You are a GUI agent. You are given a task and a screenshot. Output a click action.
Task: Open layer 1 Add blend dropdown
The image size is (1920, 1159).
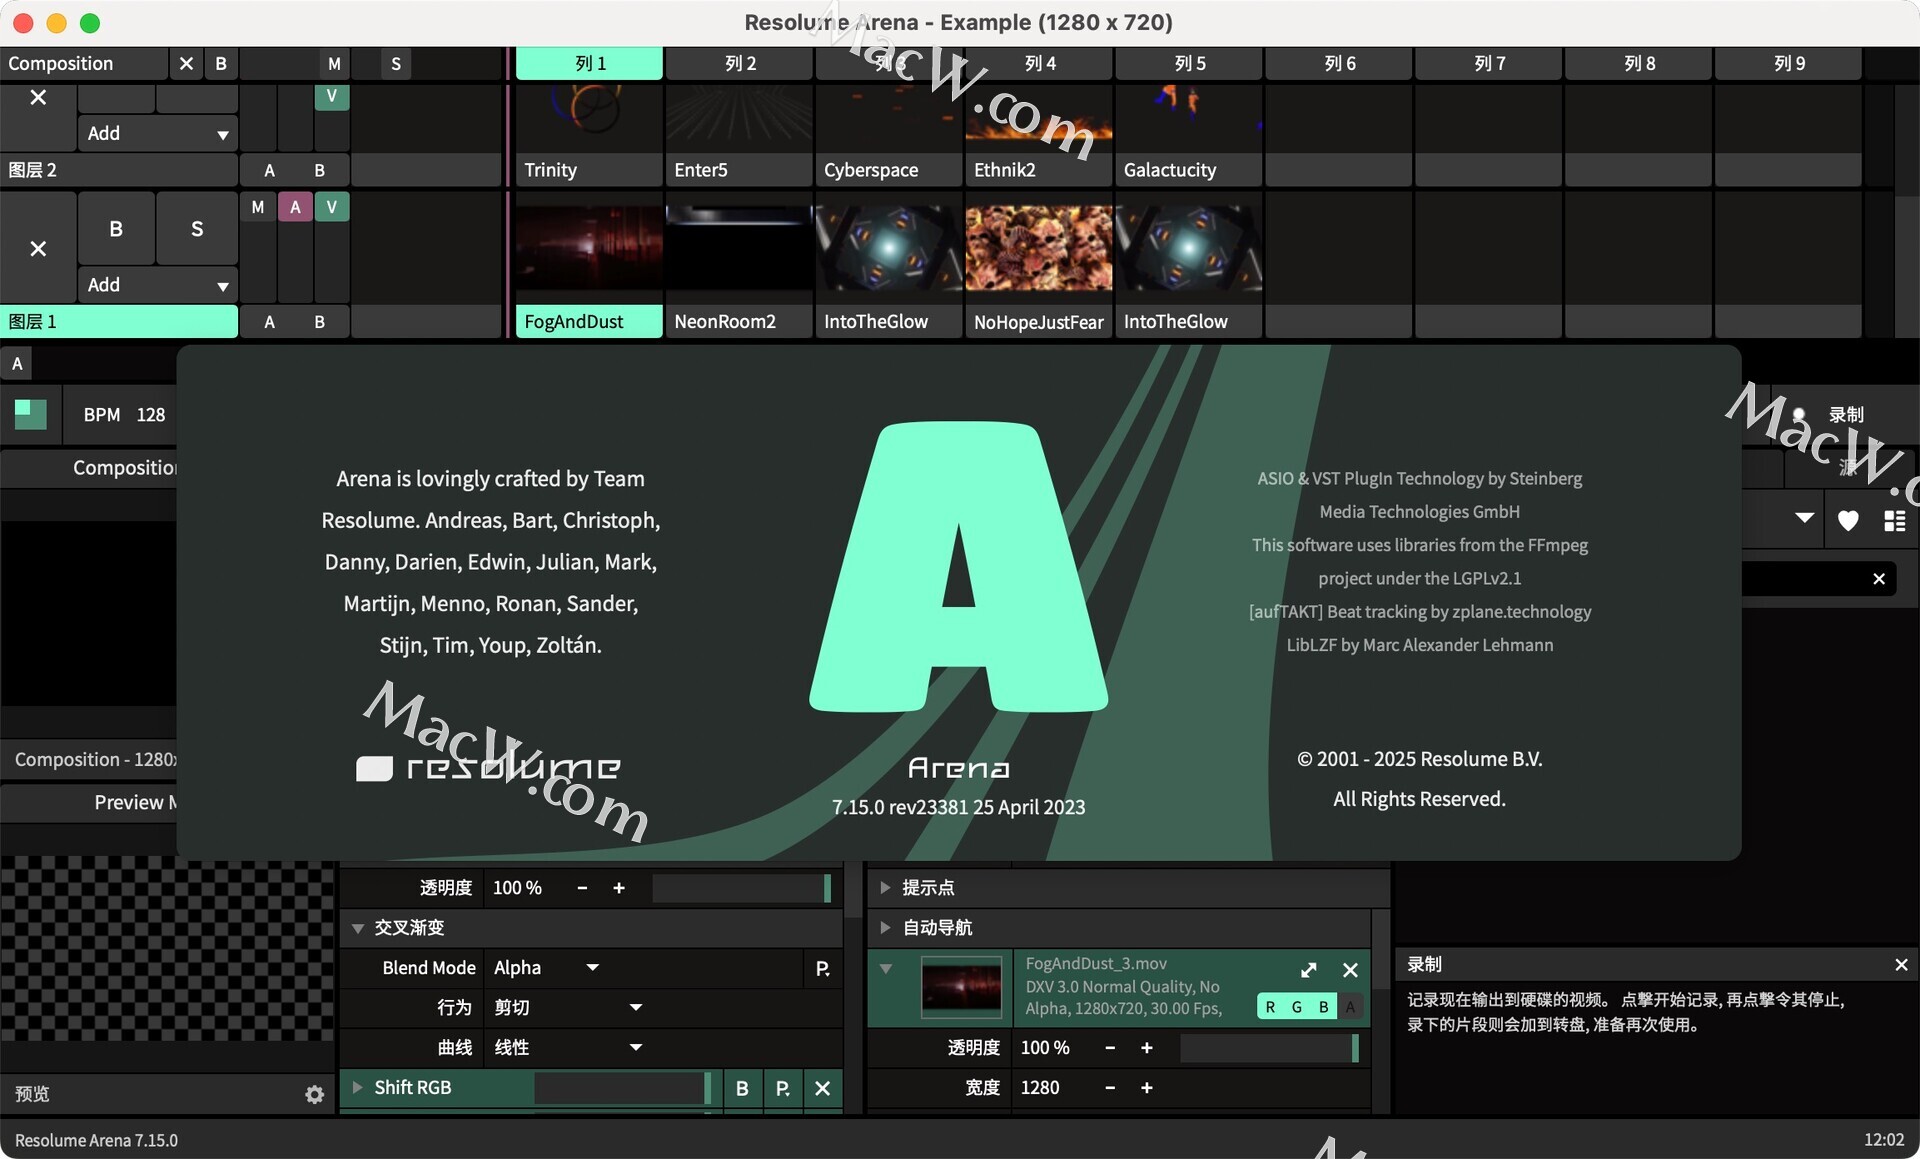click(x=157, y=285)
